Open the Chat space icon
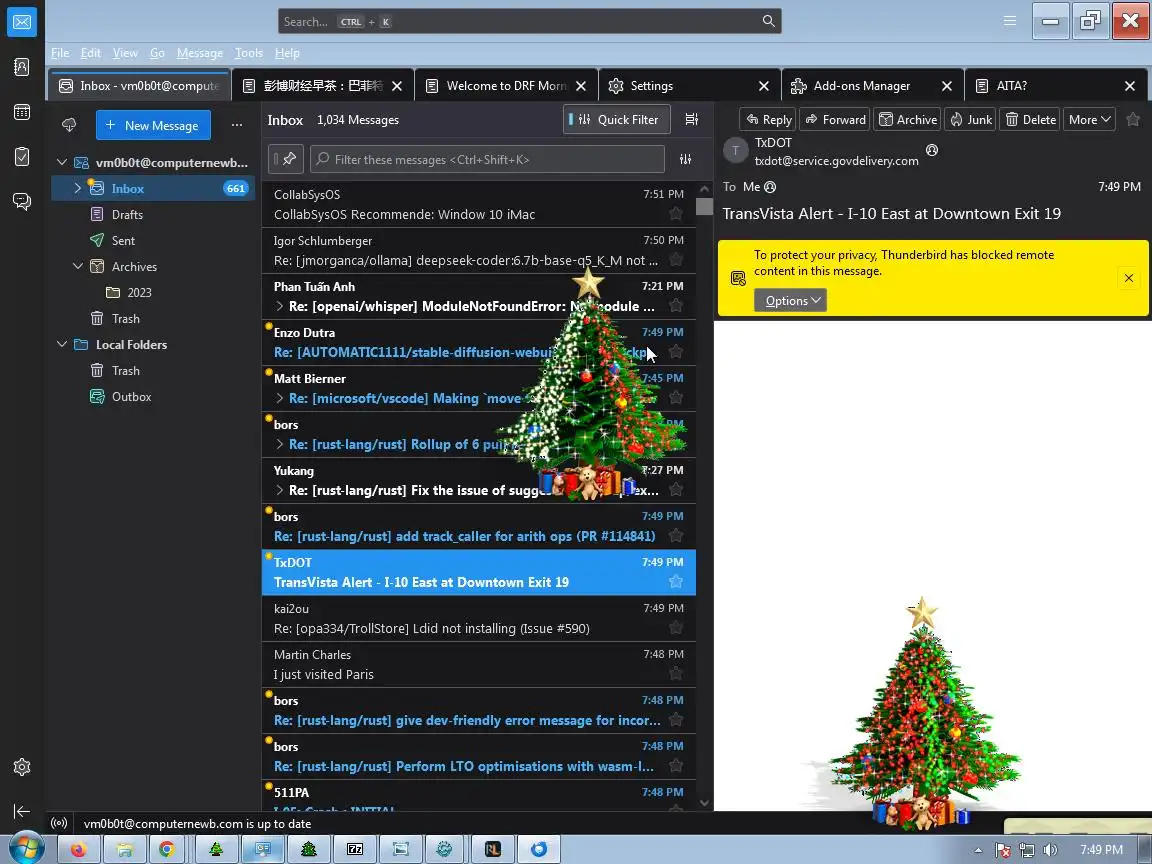This screenshot has width=1152, height=864. tap(22, 201)
